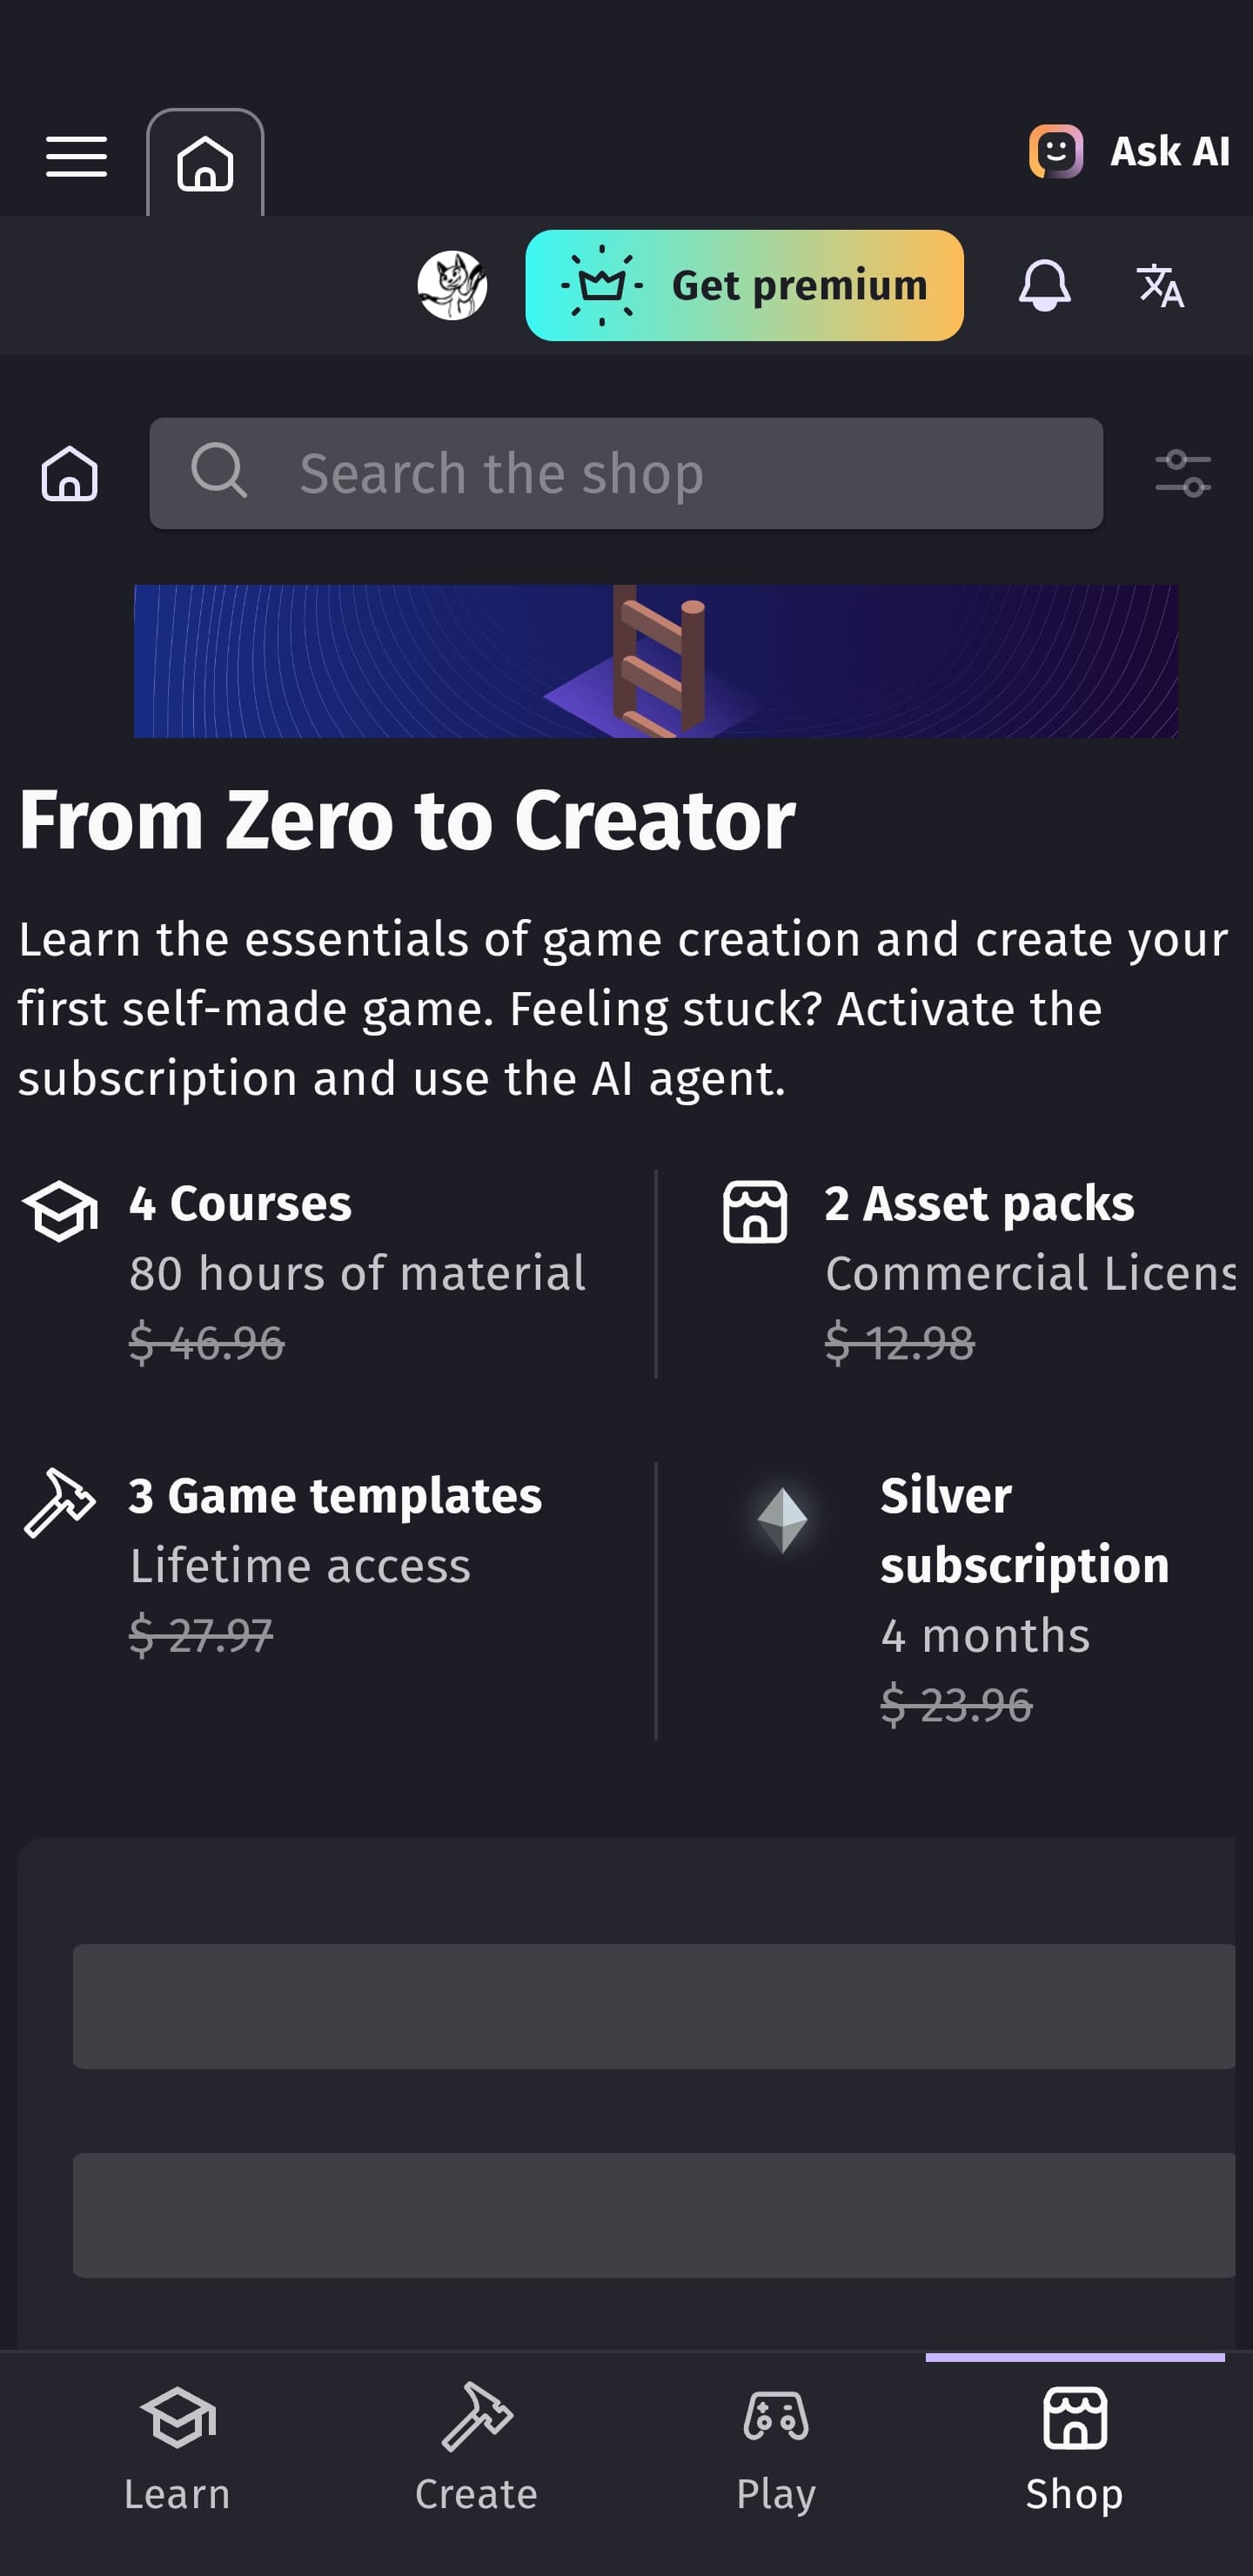Select the home tab at top
The width and height of the screenshot is (1253, 2576).
coord(205,163)
